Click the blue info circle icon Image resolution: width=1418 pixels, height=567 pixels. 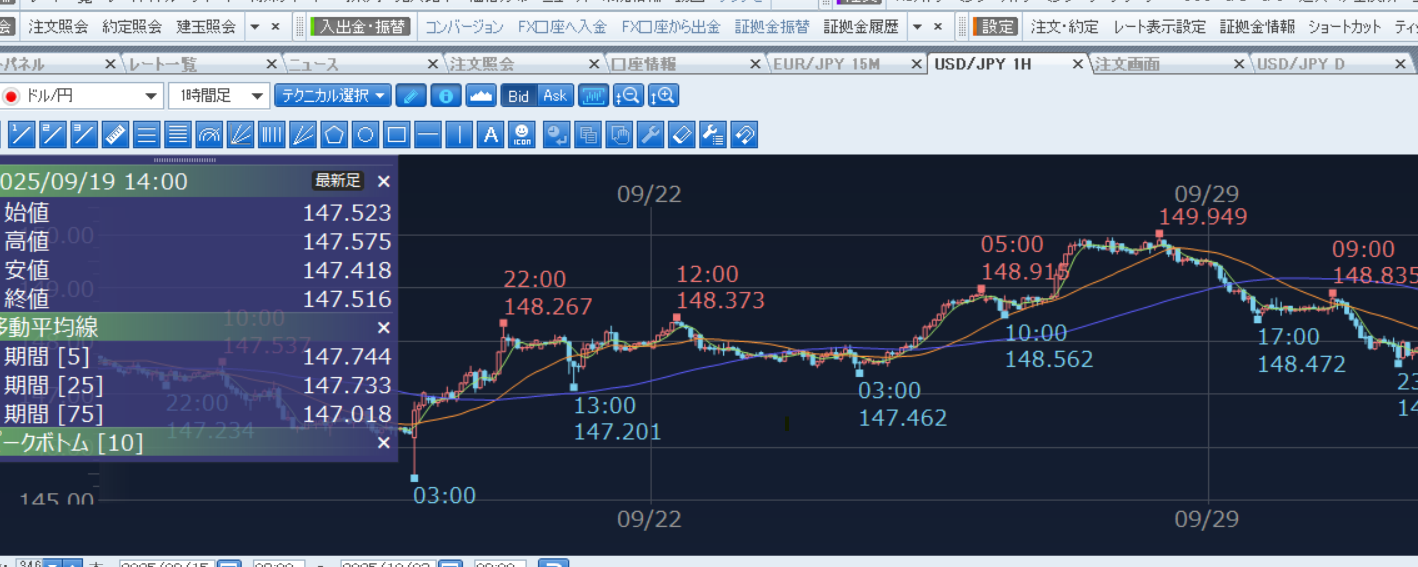pyautogui.click(x=446, y=96)
